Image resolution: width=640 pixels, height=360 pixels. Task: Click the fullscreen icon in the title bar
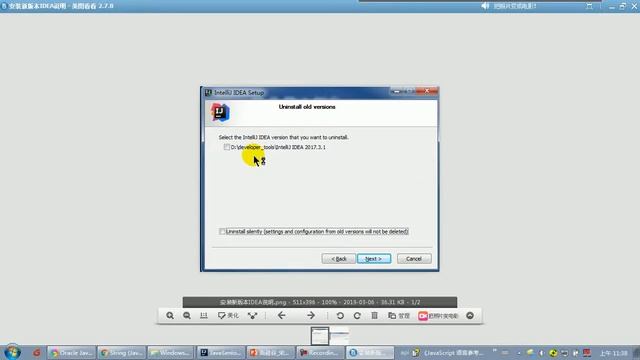tap(589, 6)
